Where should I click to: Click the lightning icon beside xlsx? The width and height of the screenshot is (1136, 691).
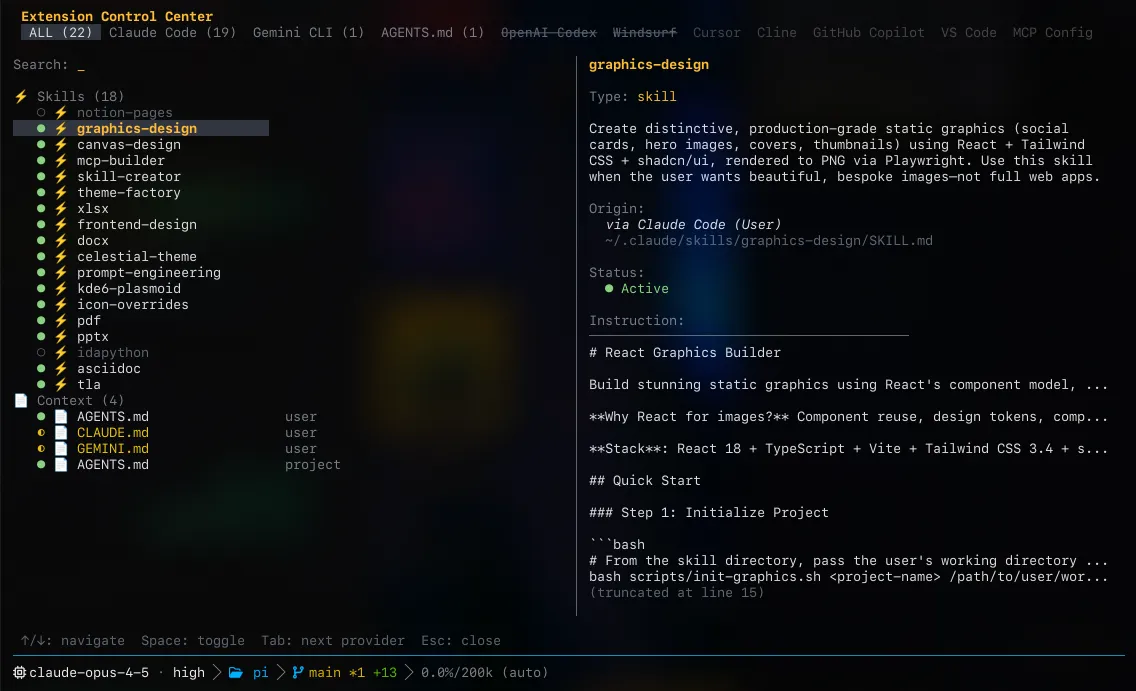pos(62,209)
